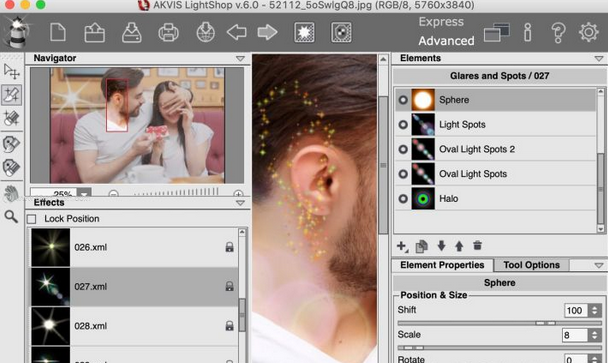
Task: Print the image with the printer icon
Action: 168,32
